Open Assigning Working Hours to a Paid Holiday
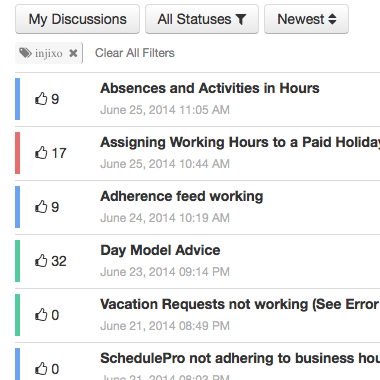Viewport: 380px width, 380px height. pos(240,142)
